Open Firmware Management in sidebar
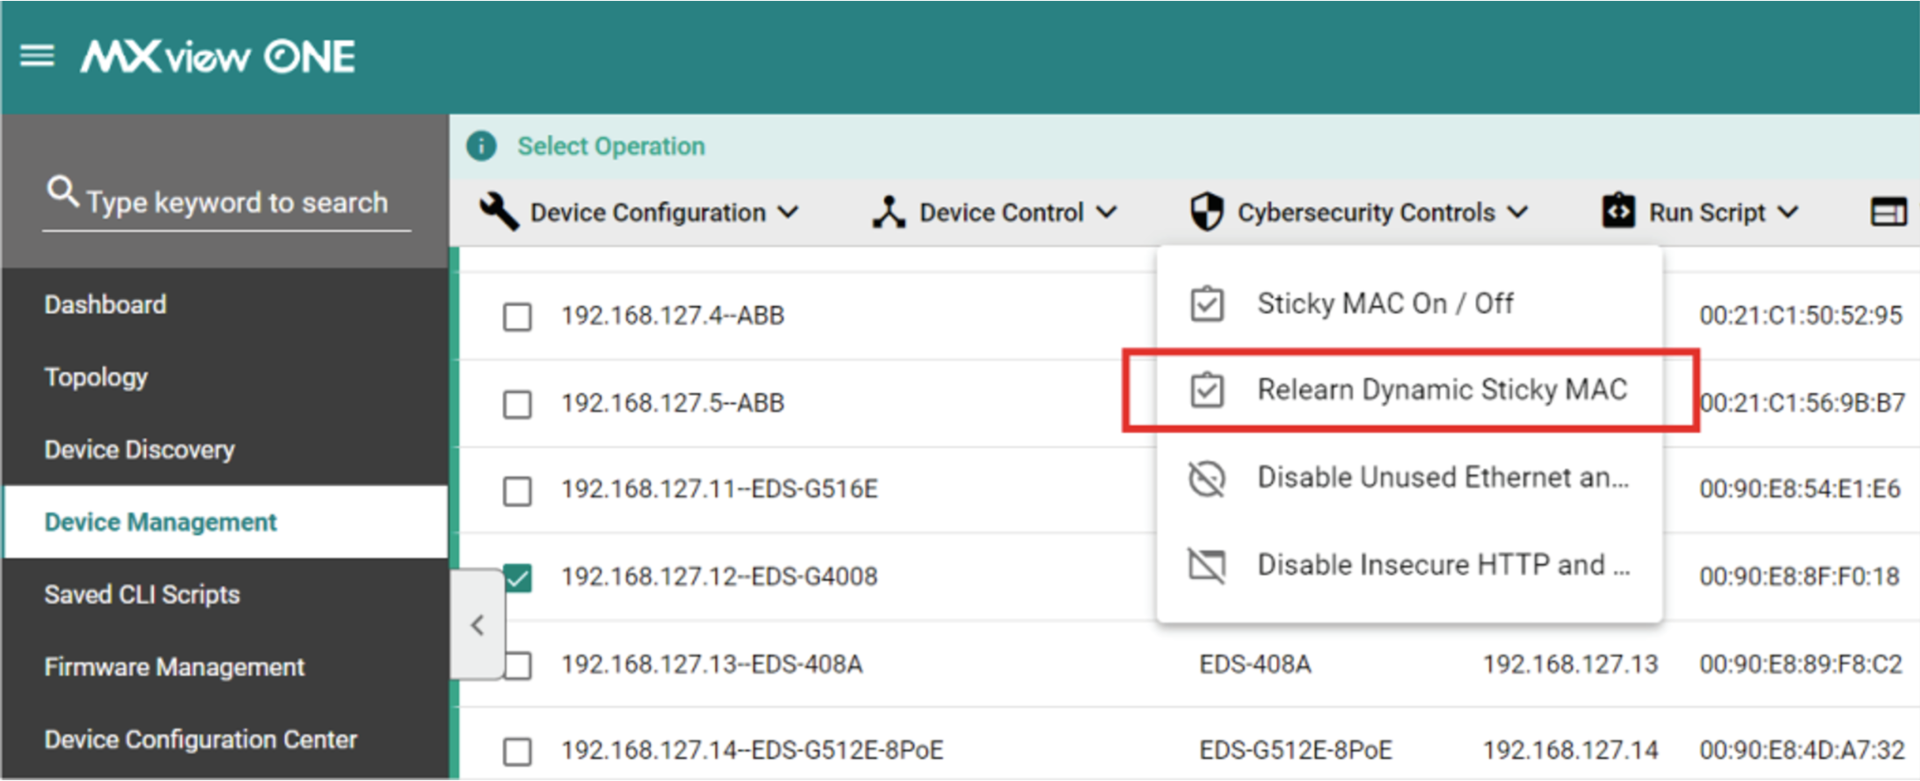1920x781 pixels. click(225, 667)
